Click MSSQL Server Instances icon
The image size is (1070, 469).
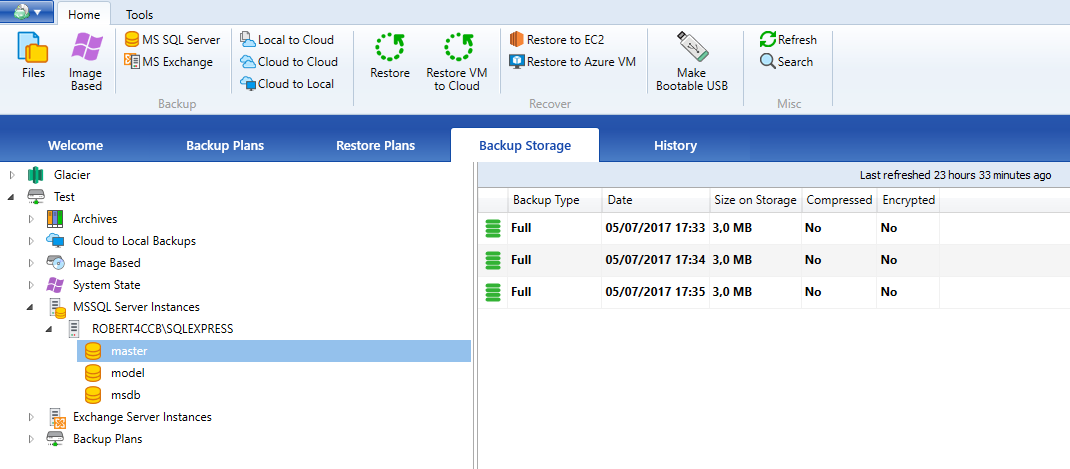57,308
